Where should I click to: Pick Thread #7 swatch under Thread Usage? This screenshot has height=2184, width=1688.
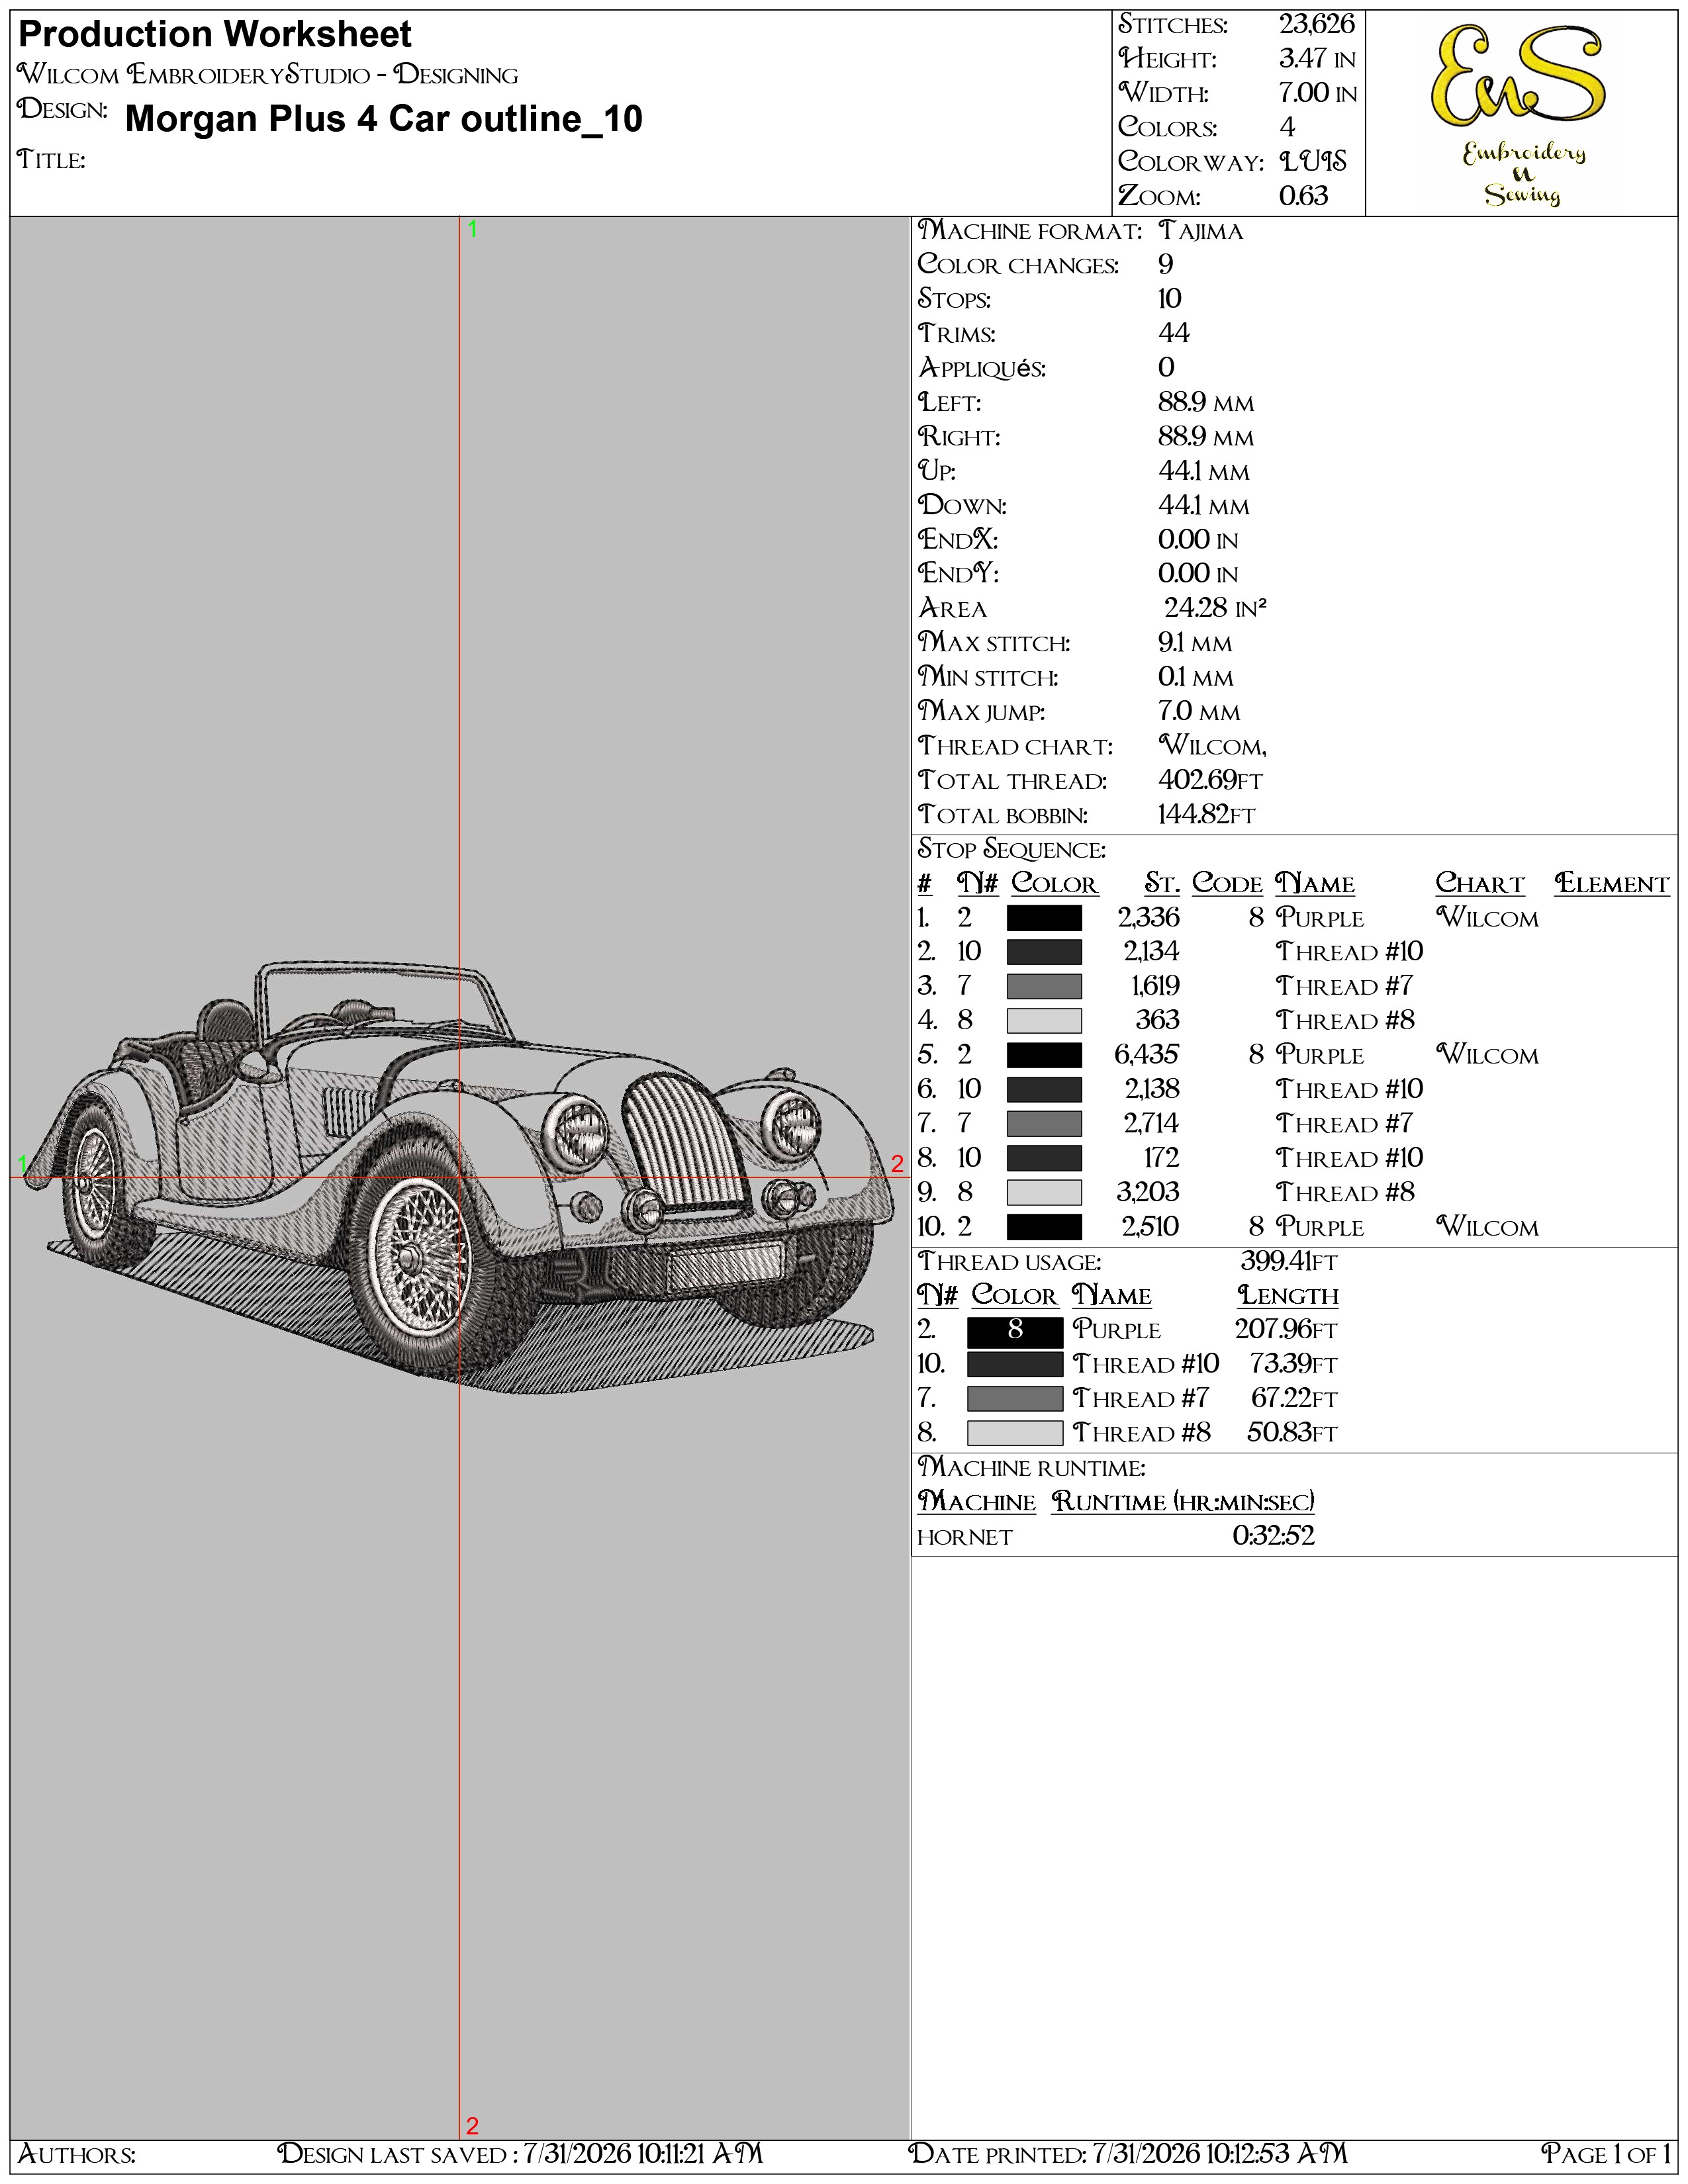coord(1015,1399)
